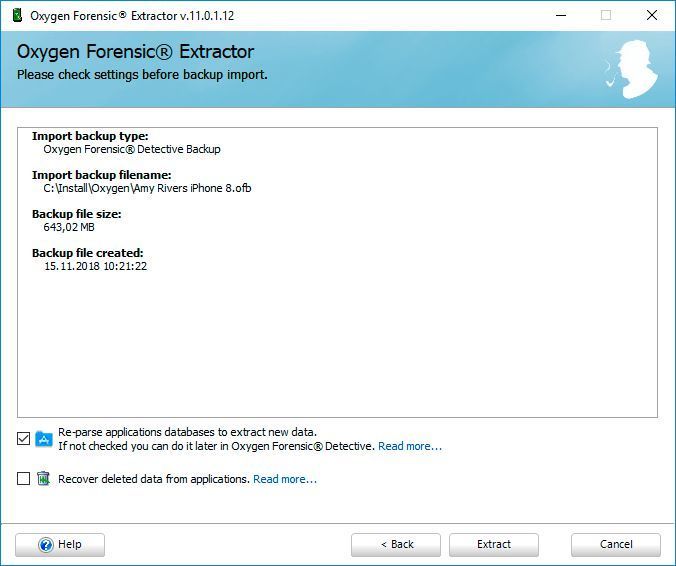676x566 pixels.
Task: Click the Backup file created label
Action: click(x=88, y=253)
